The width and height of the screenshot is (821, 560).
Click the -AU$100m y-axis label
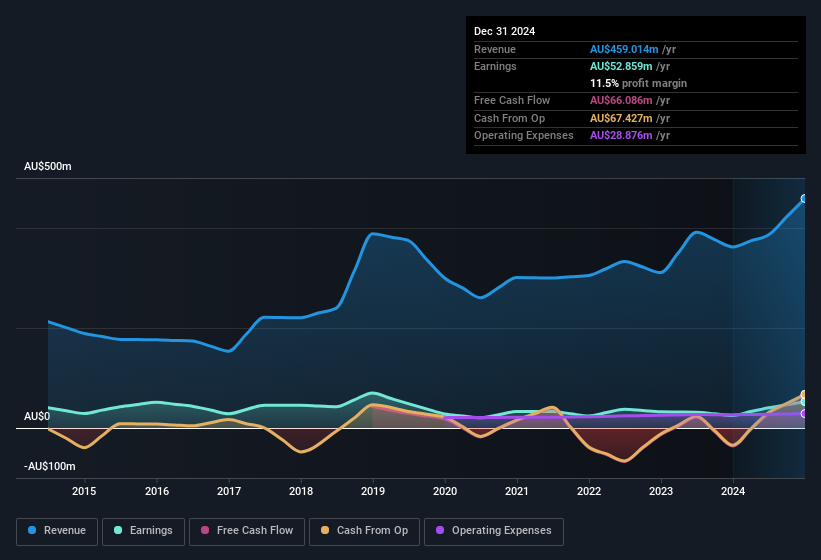[x=50, y=466]
